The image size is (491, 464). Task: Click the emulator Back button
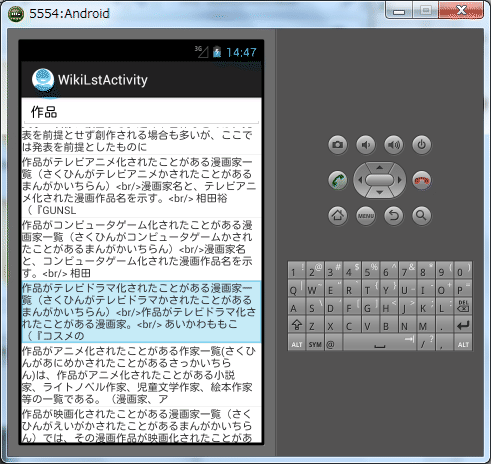(394, 216)
